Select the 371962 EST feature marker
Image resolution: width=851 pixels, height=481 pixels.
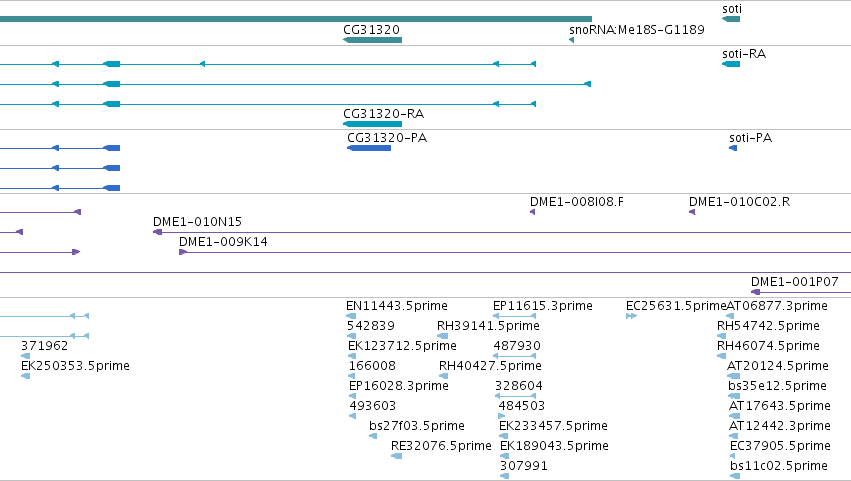click(26, 356)
